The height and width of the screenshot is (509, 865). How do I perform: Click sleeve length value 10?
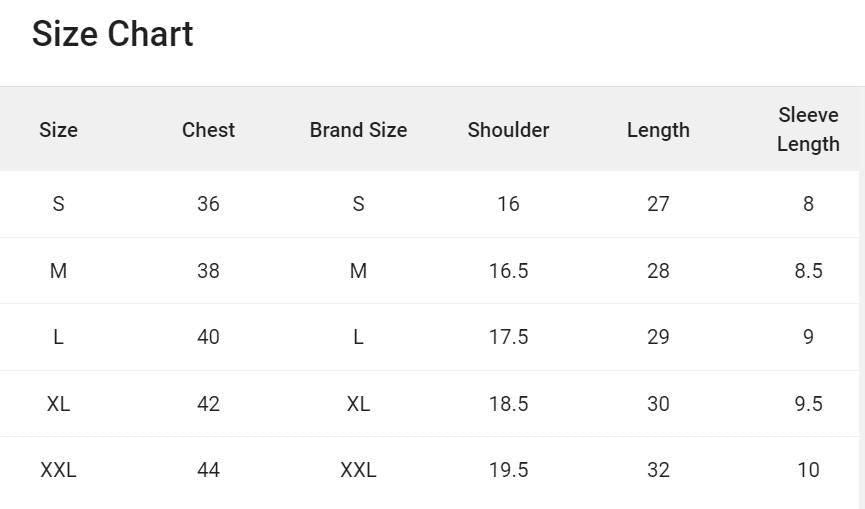click(808, 470)
